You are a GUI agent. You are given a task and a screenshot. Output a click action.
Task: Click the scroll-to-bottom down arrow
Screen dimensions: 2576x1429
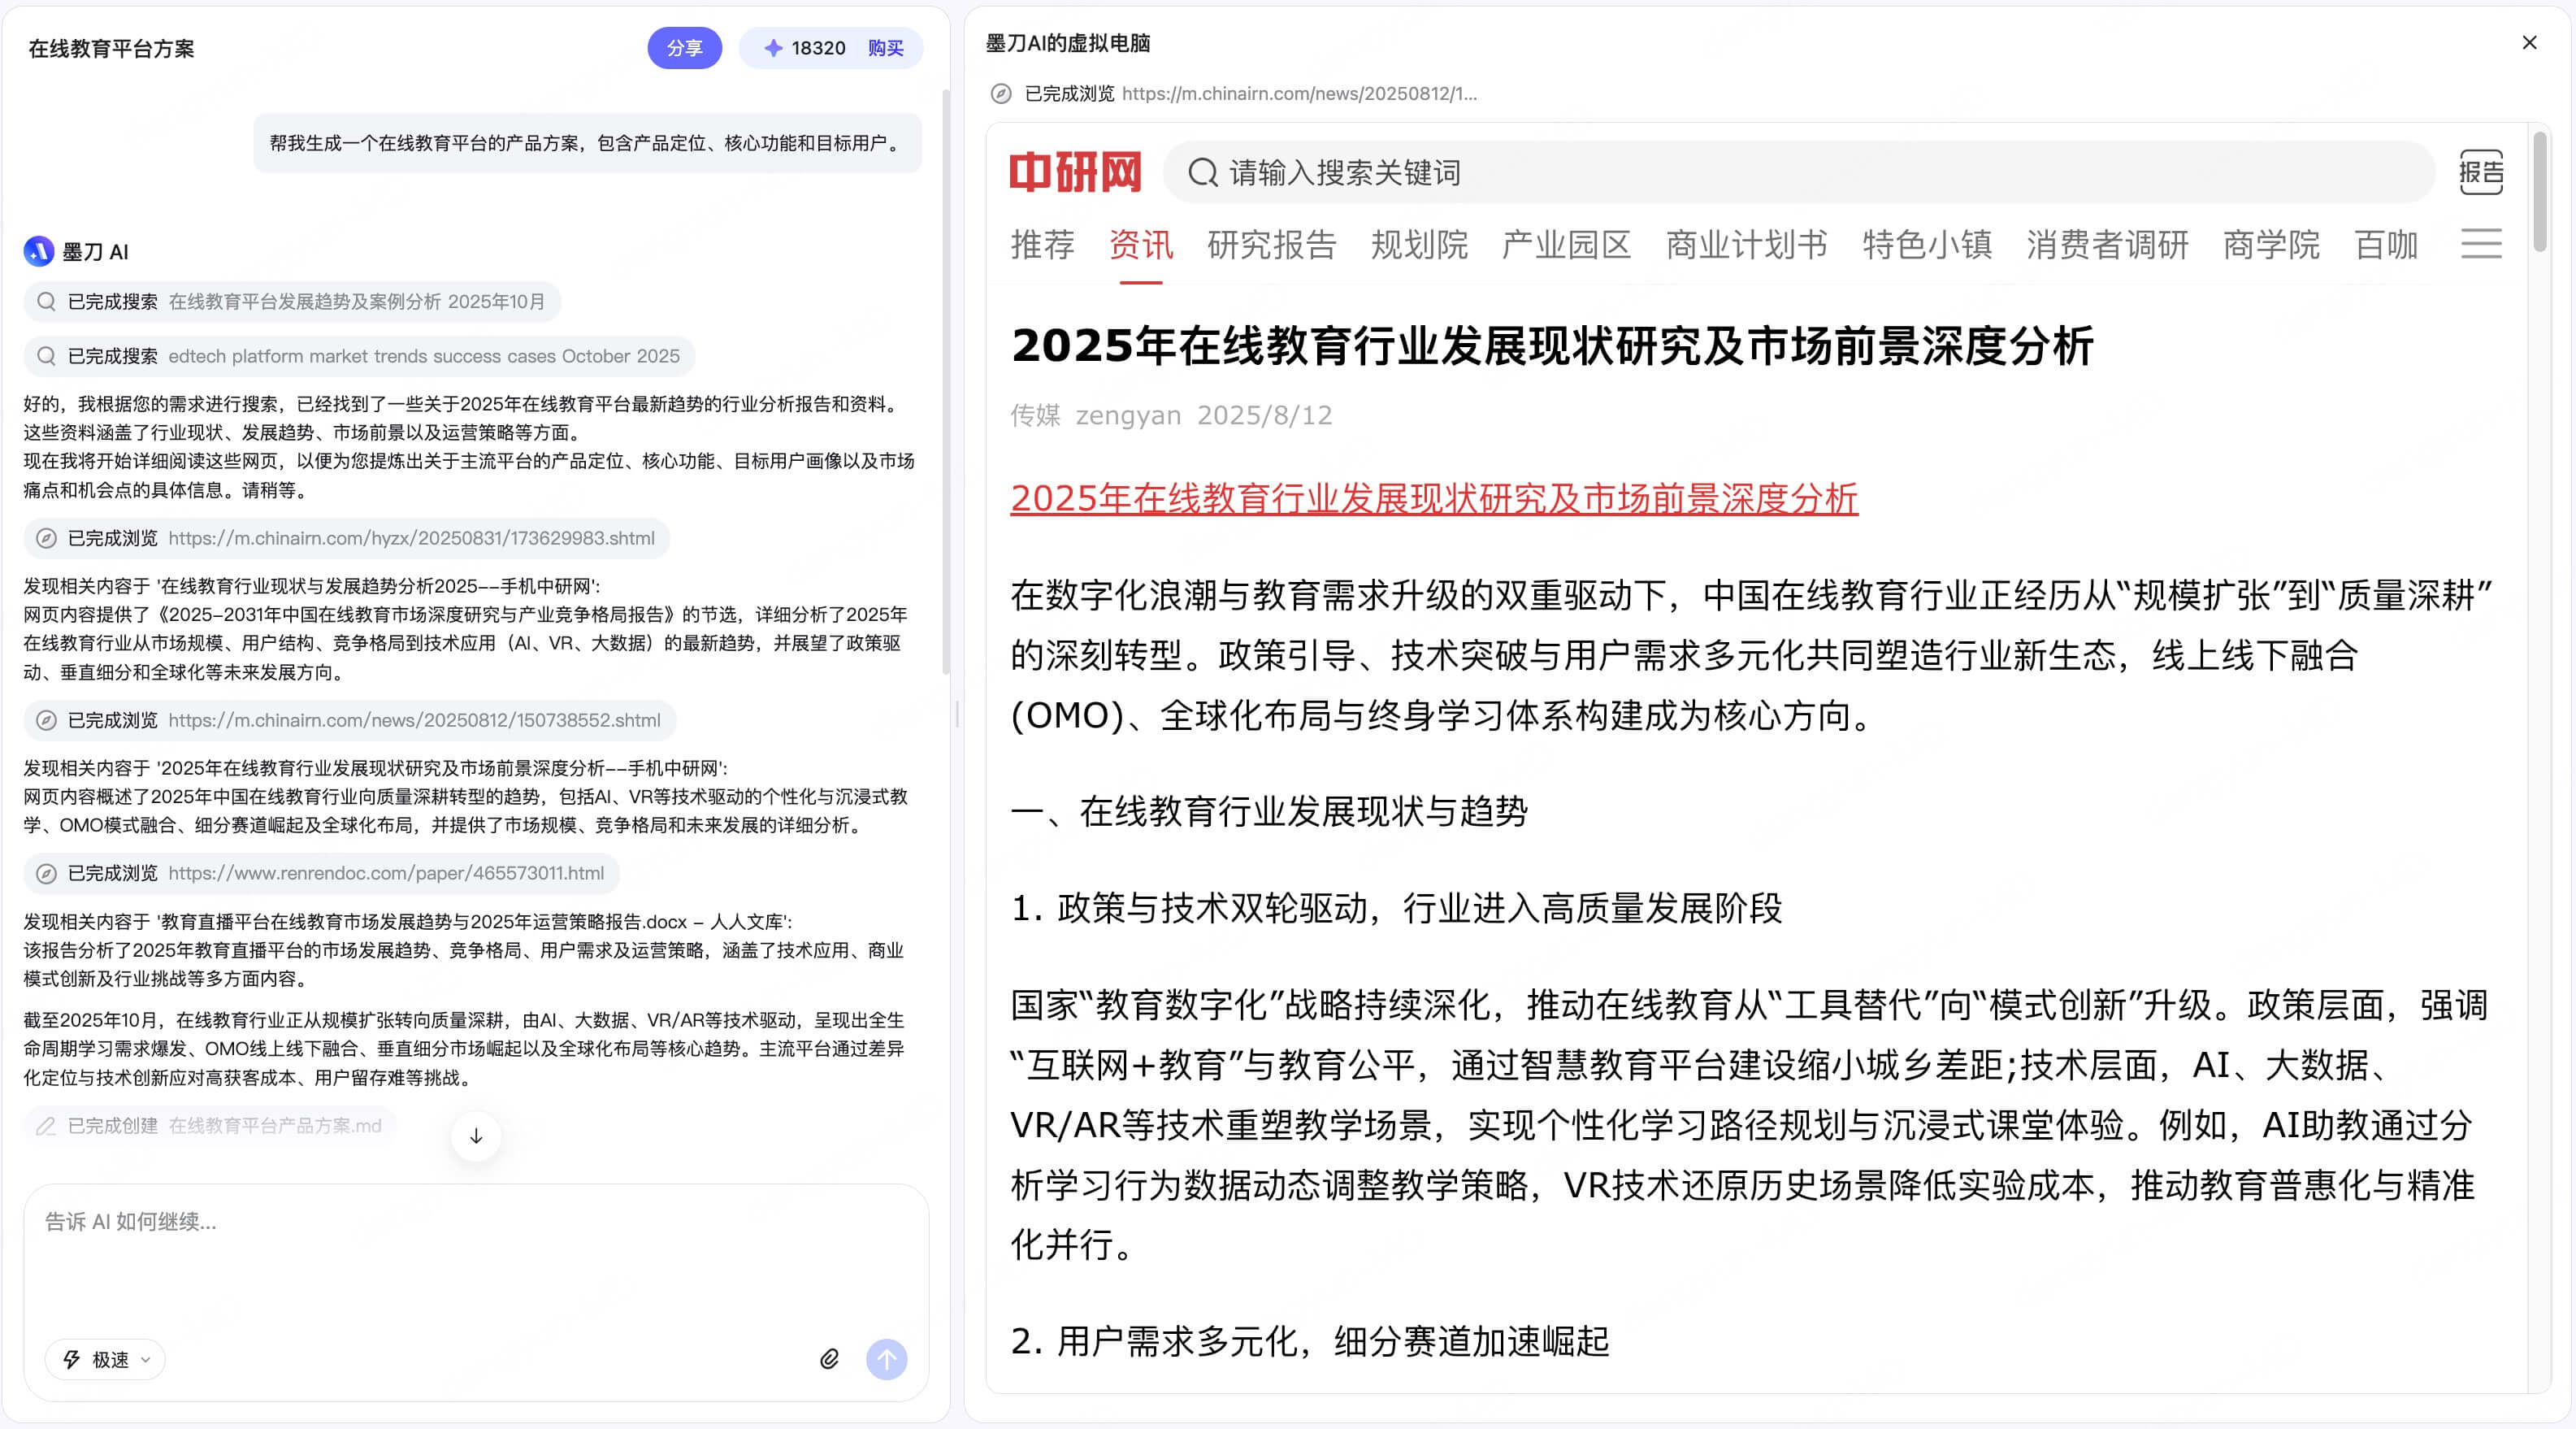point(476,1136)
